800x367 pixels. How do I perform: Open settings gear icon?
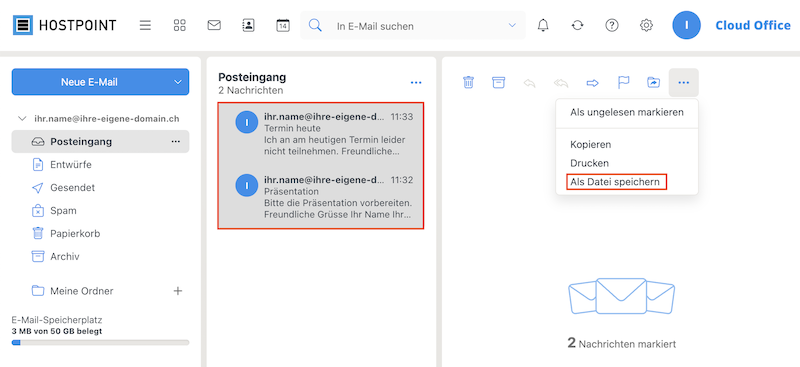click(x=646, y=25)
